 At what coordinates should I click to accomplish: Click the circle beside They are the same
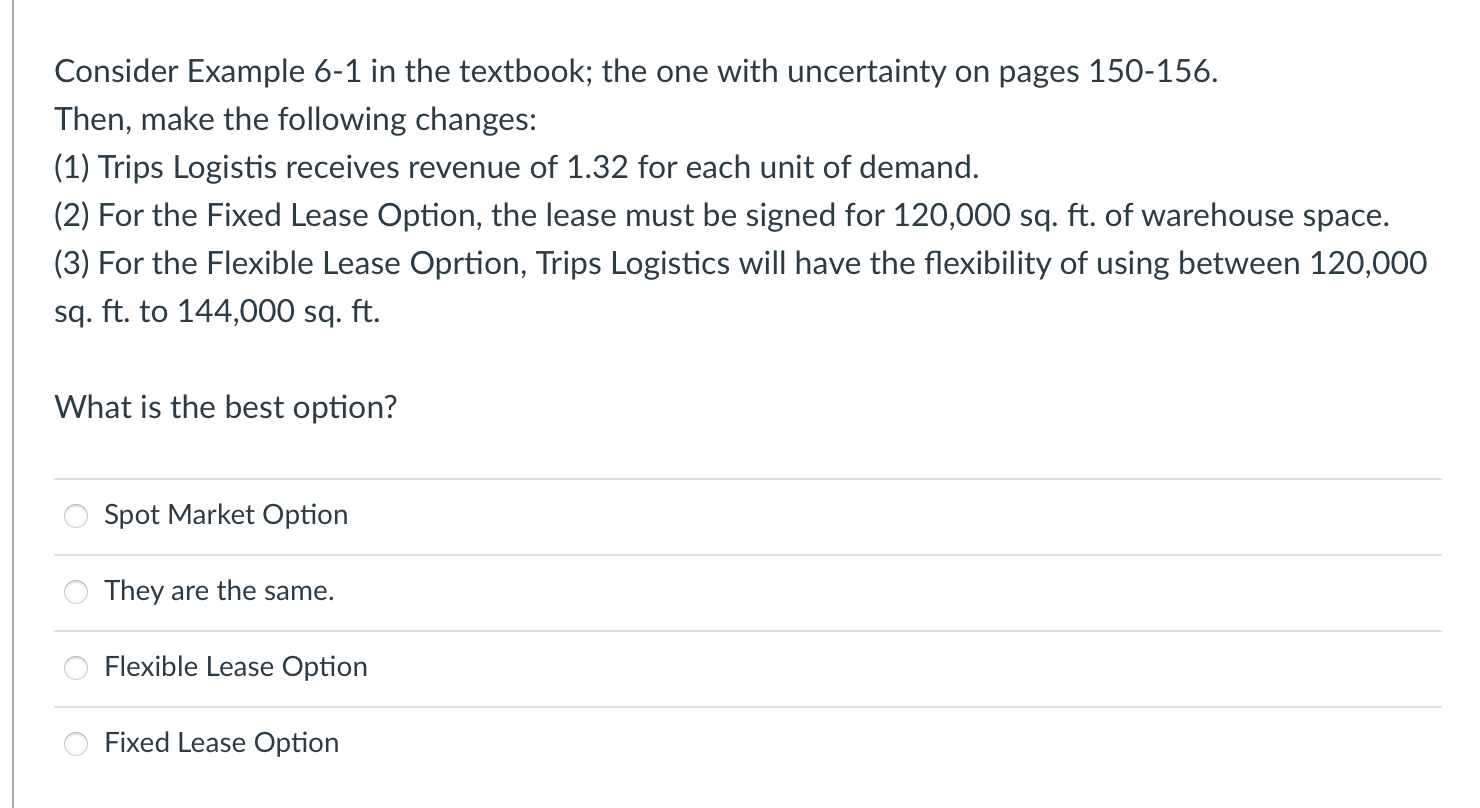point(75,592)
